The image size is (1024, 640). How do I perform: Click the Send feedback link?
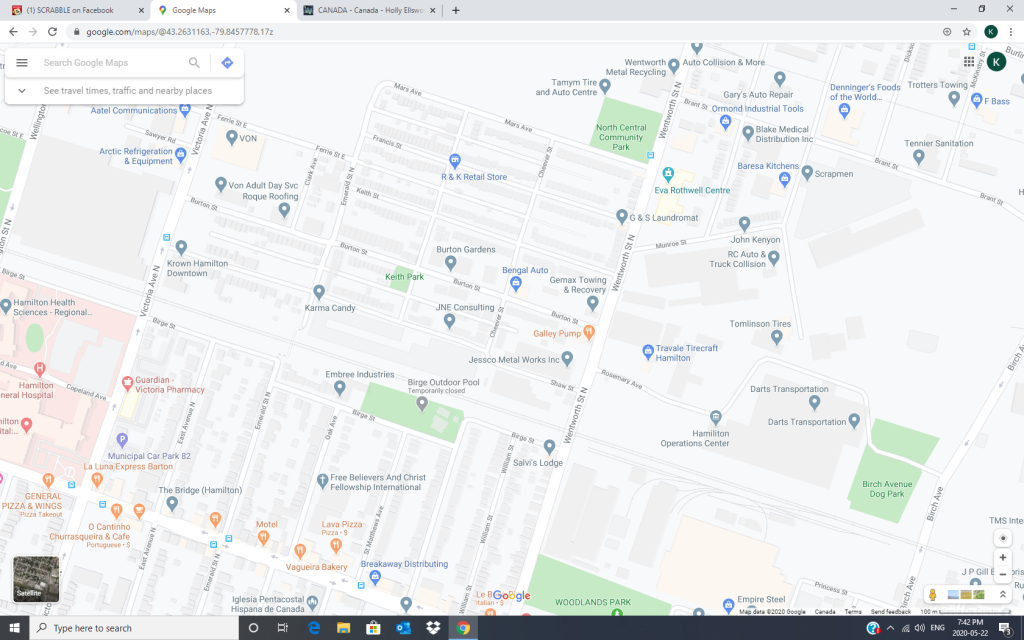(x=890, y=611)
